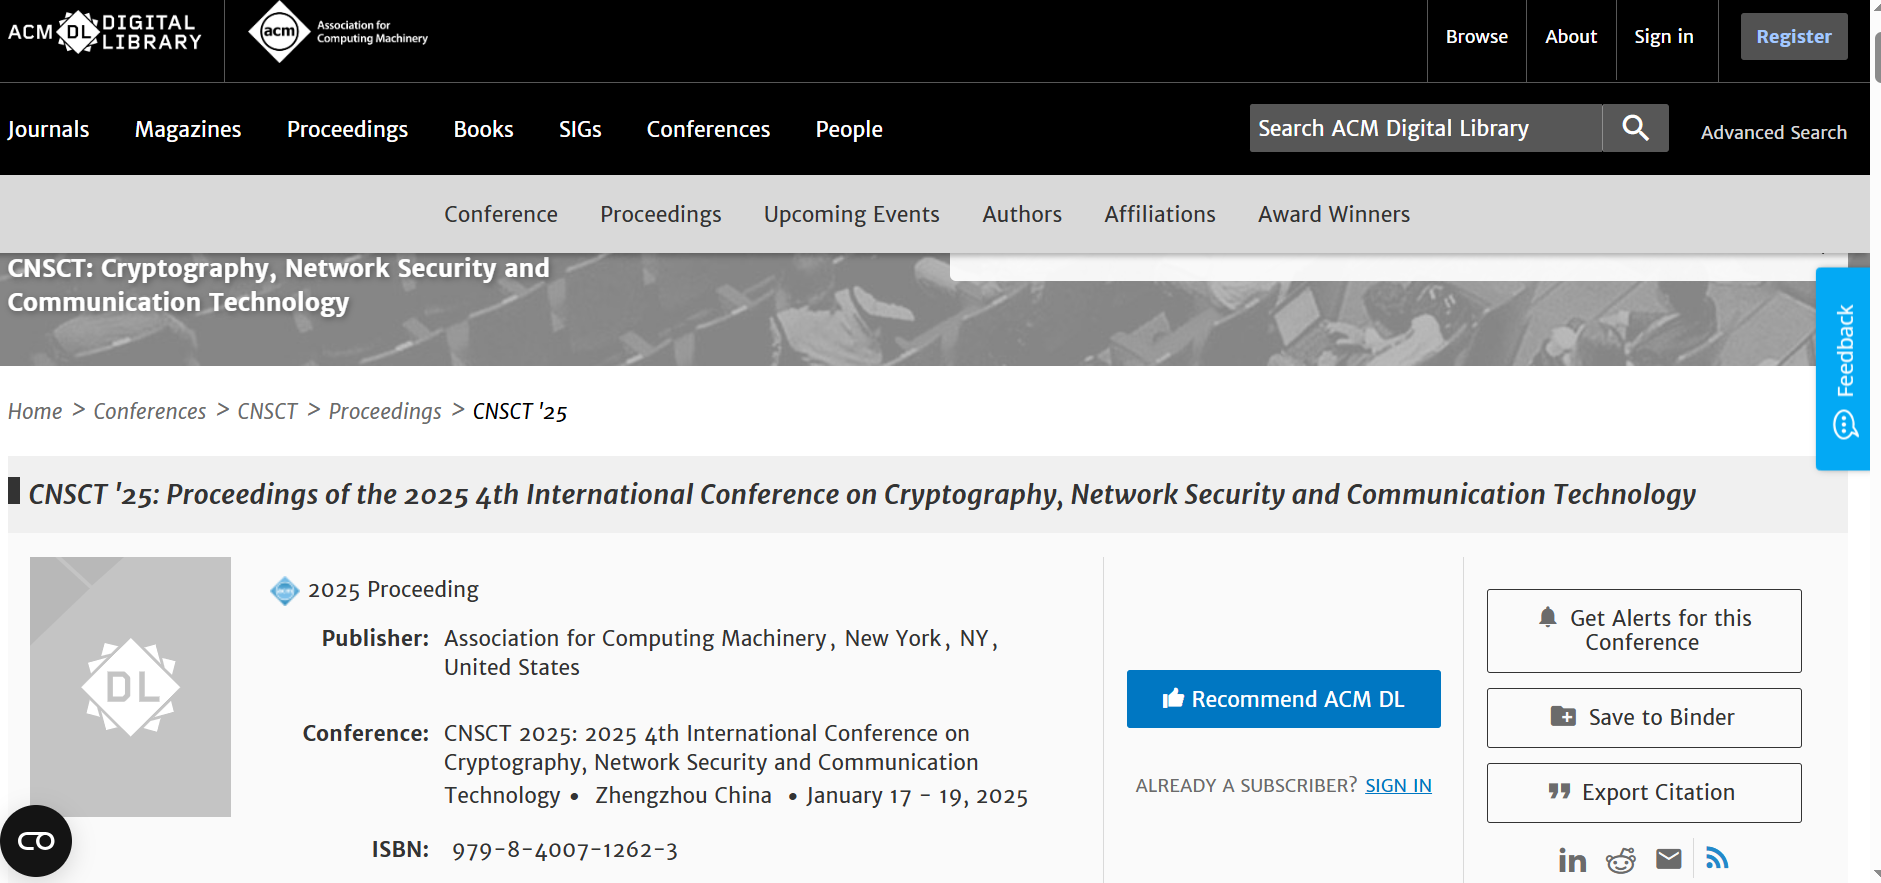
Task: Select the Upcoming Events tab
Action: pos(851,215)
